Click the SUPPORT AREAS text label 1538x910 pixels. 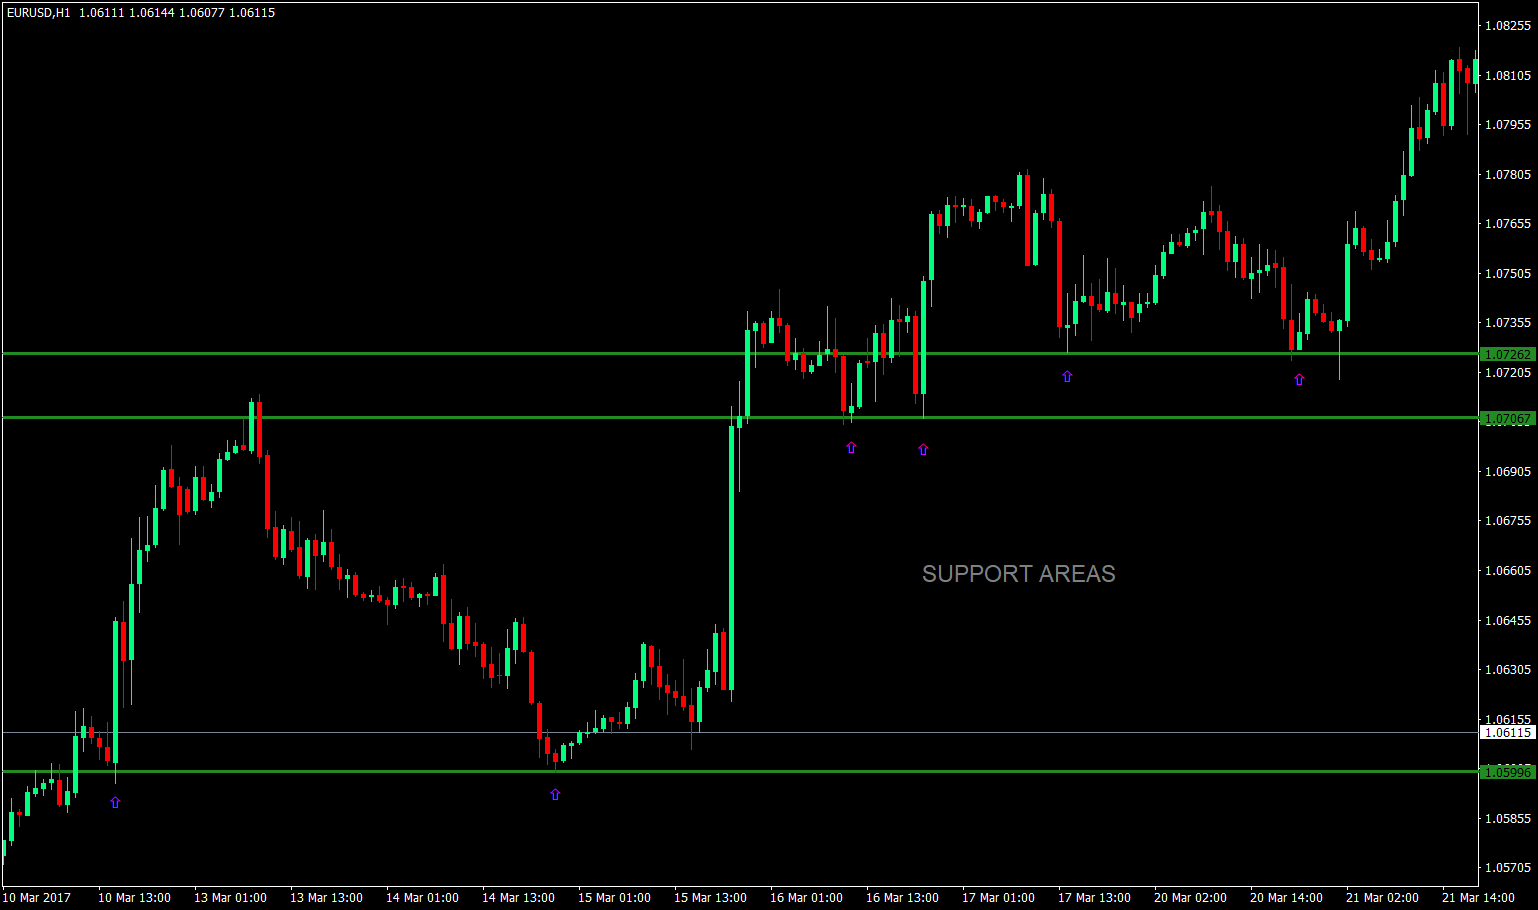coord(1019,574)
